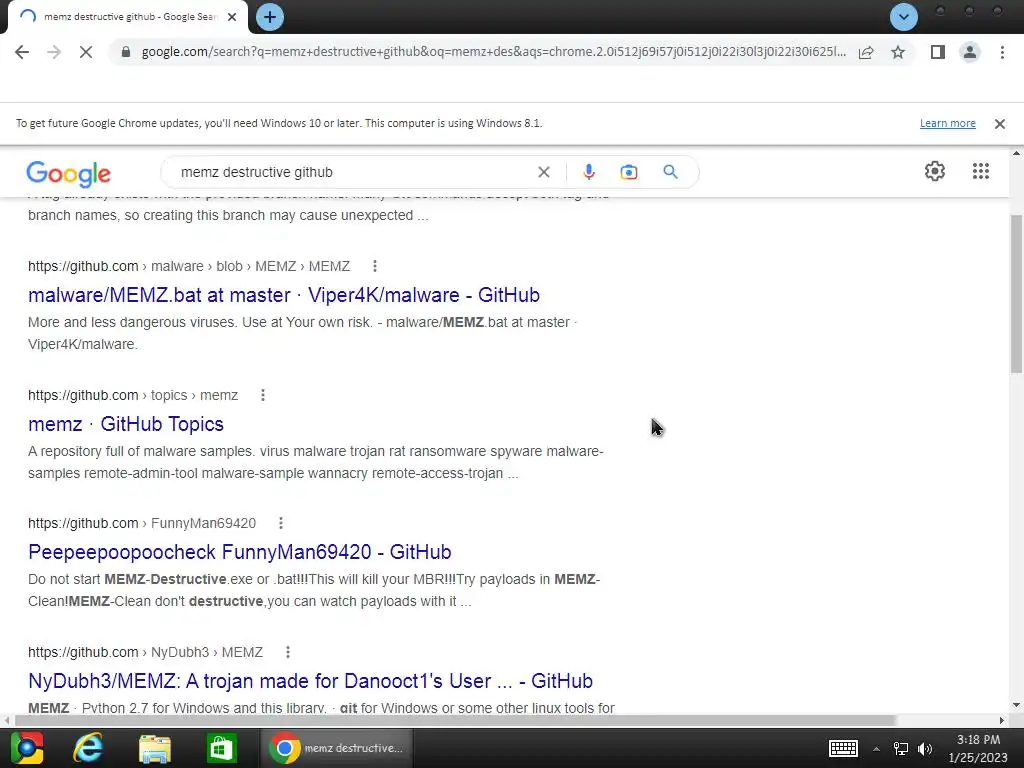Open memz GitHub Topics result

[x=125, y=424]
